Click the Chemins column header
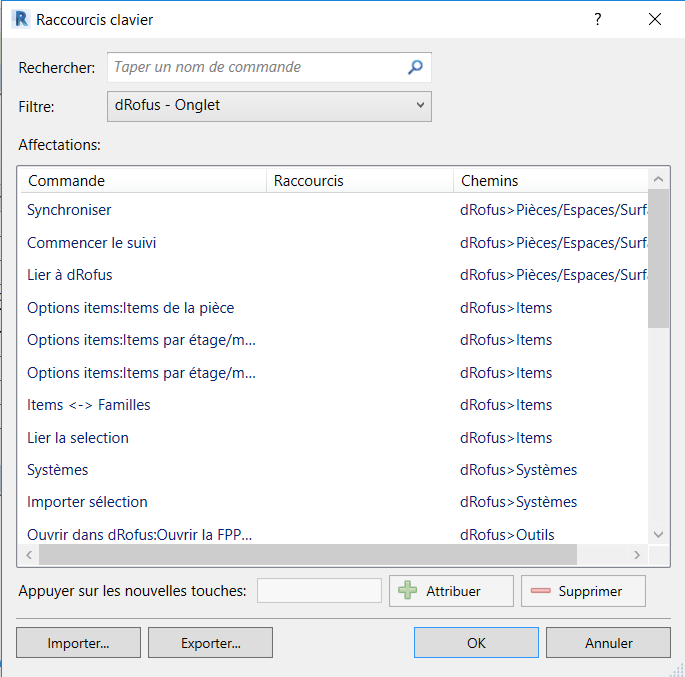Screen dimensions: 685x677 coord(549,181)
